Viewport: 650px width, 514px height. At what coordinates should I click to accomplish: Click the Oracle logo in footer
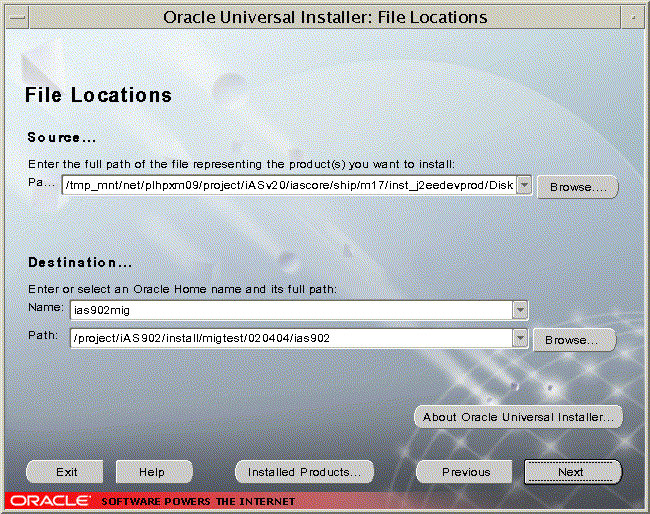[x=50, y=501]
